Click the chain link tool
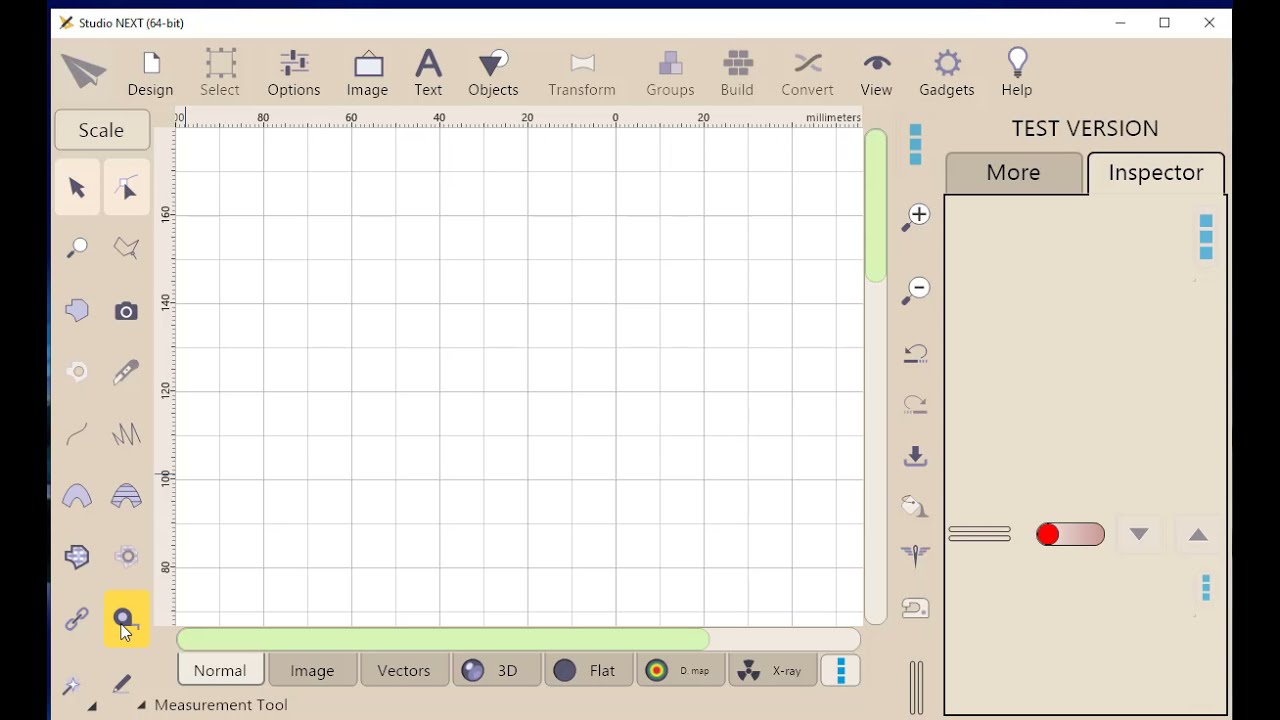 tap(77, 620)
